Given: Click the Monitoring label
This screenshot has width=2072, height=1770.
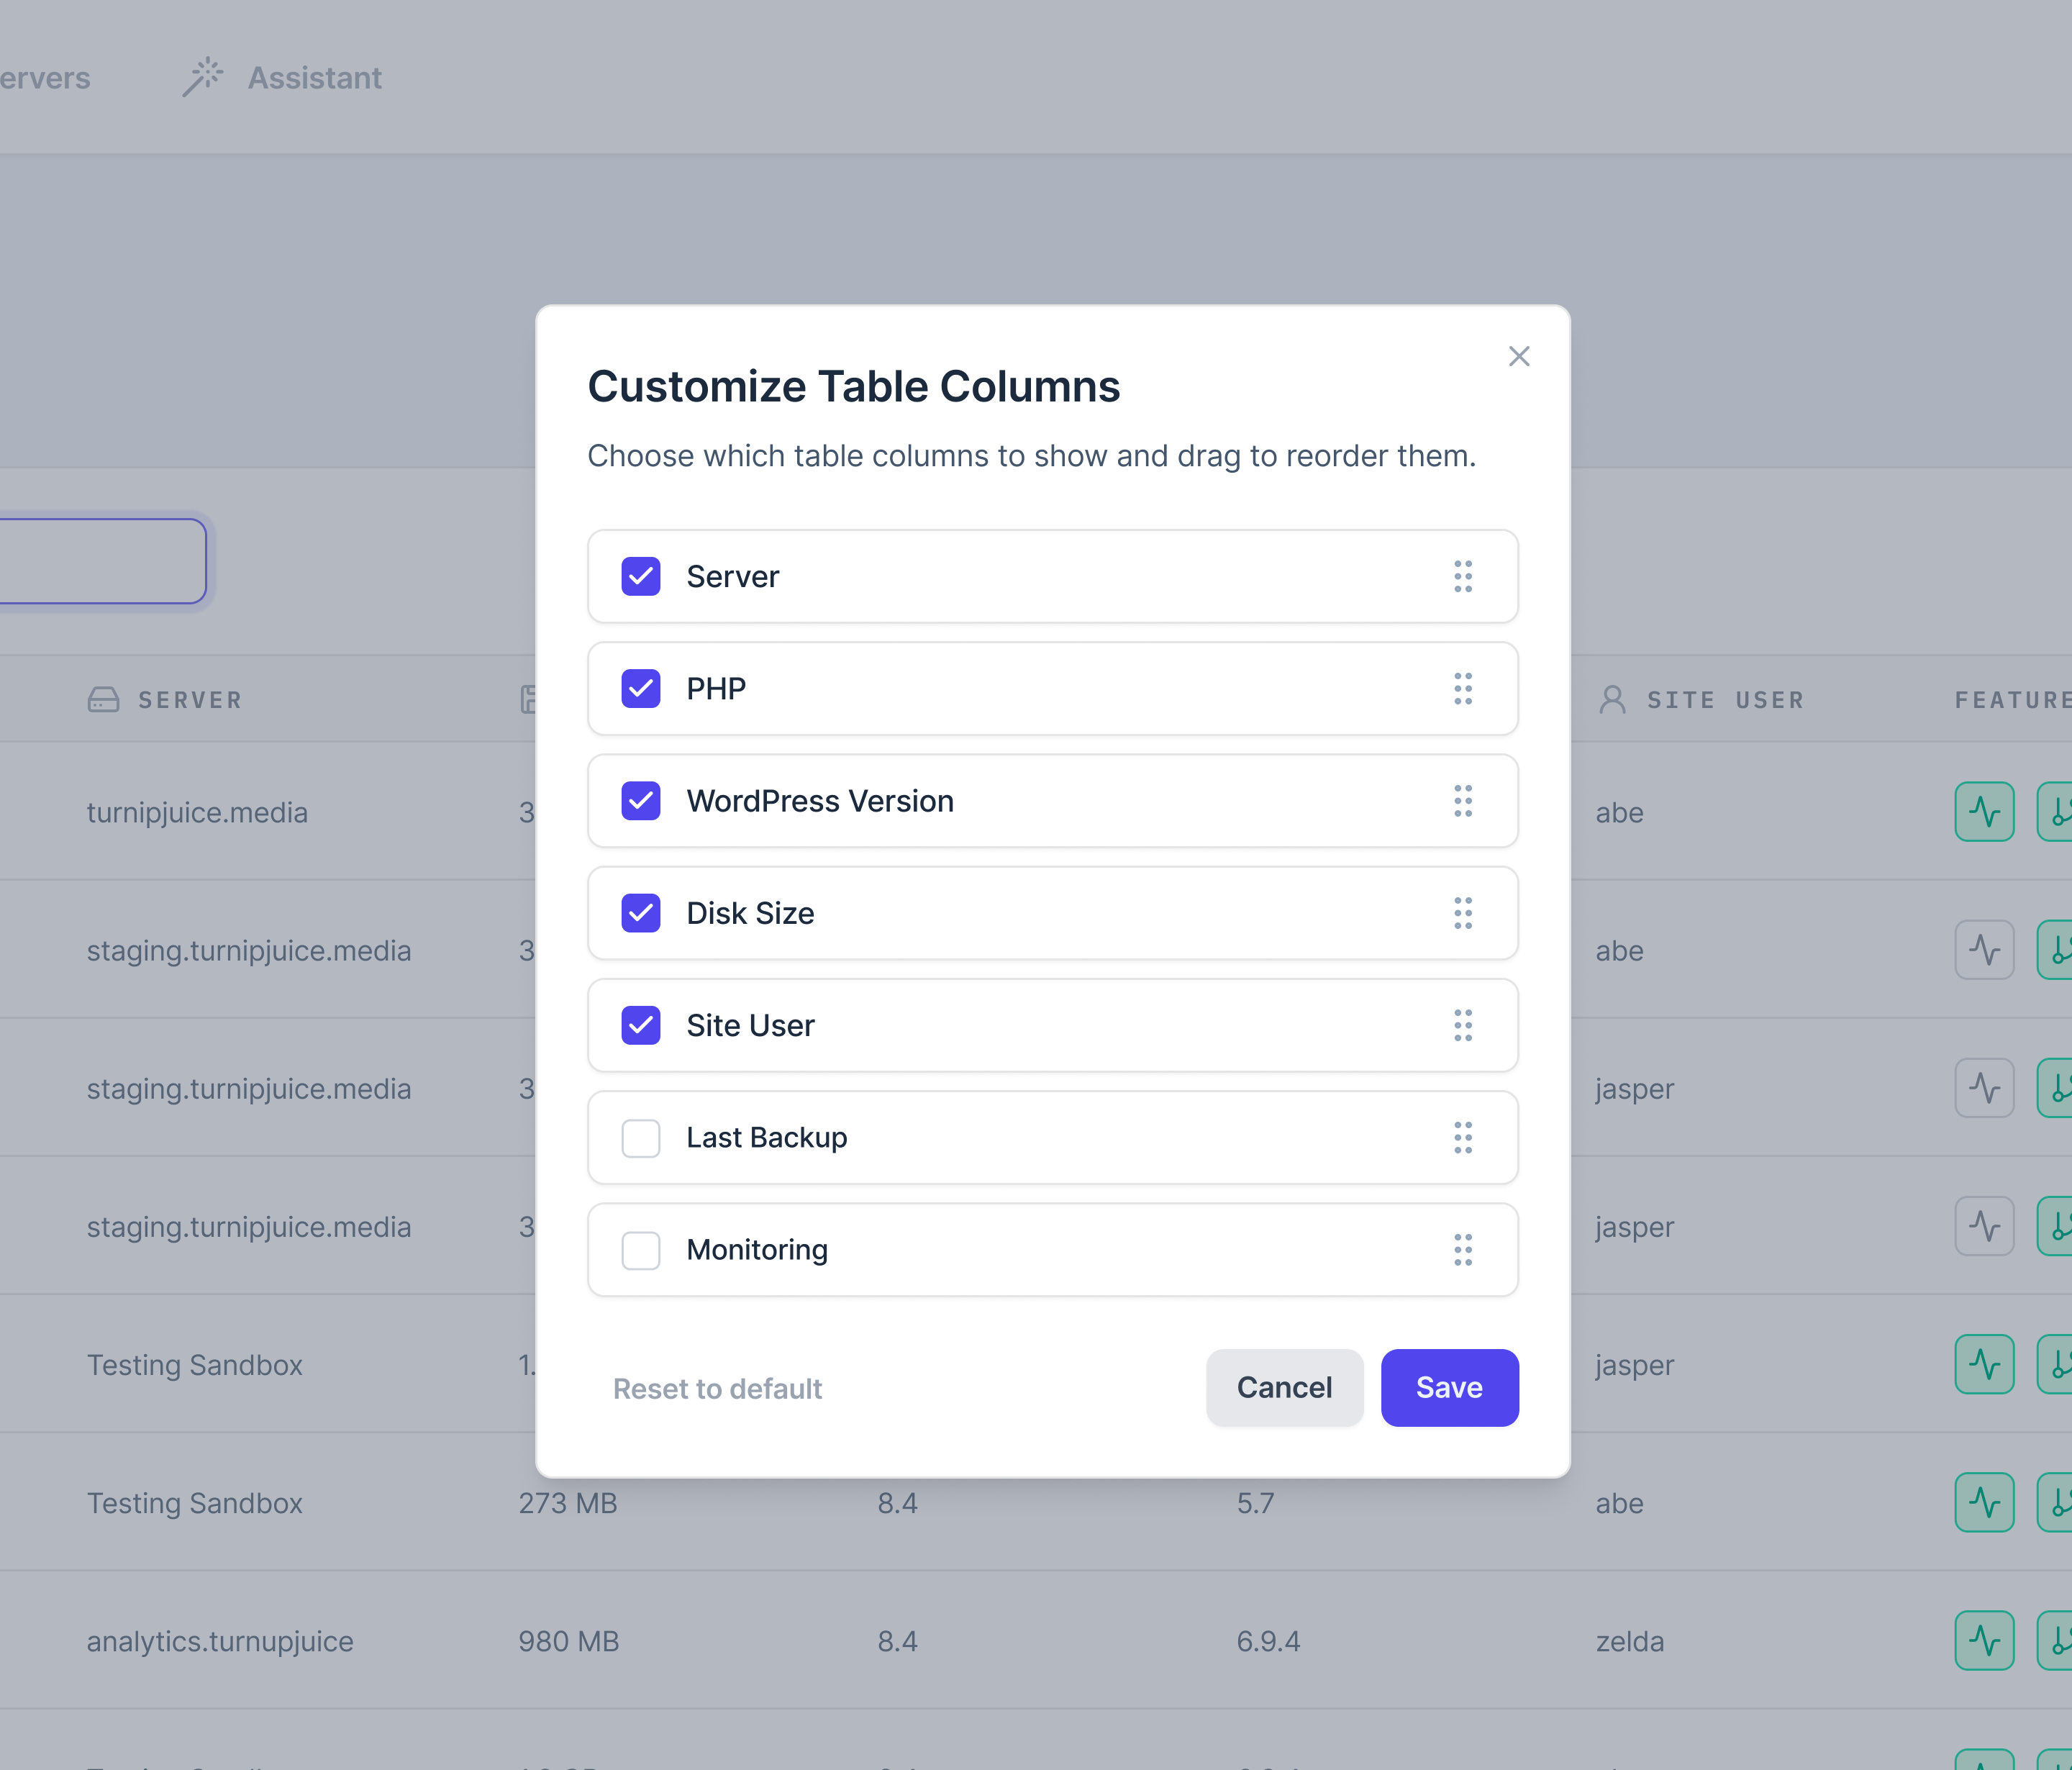Looking at the screenshot, I should (x=757, y=1249).
